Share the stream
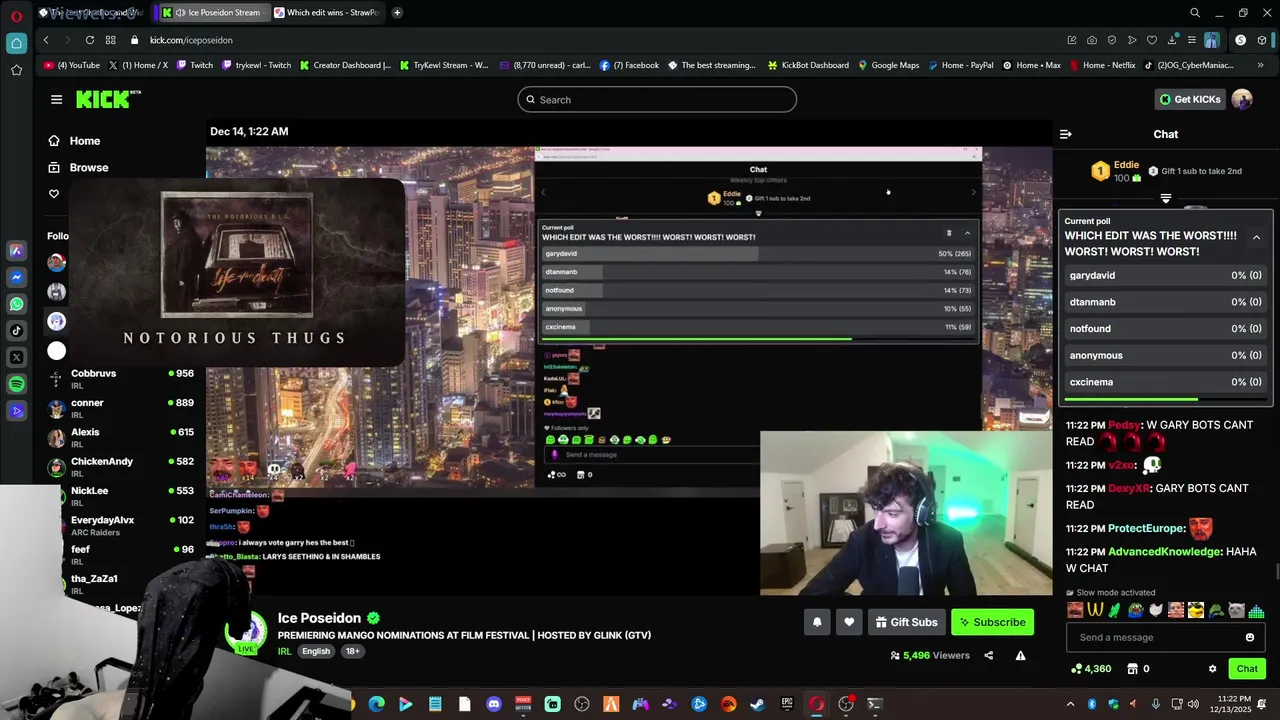Viewport: 1280px width, 720px height. pos(988,656)
